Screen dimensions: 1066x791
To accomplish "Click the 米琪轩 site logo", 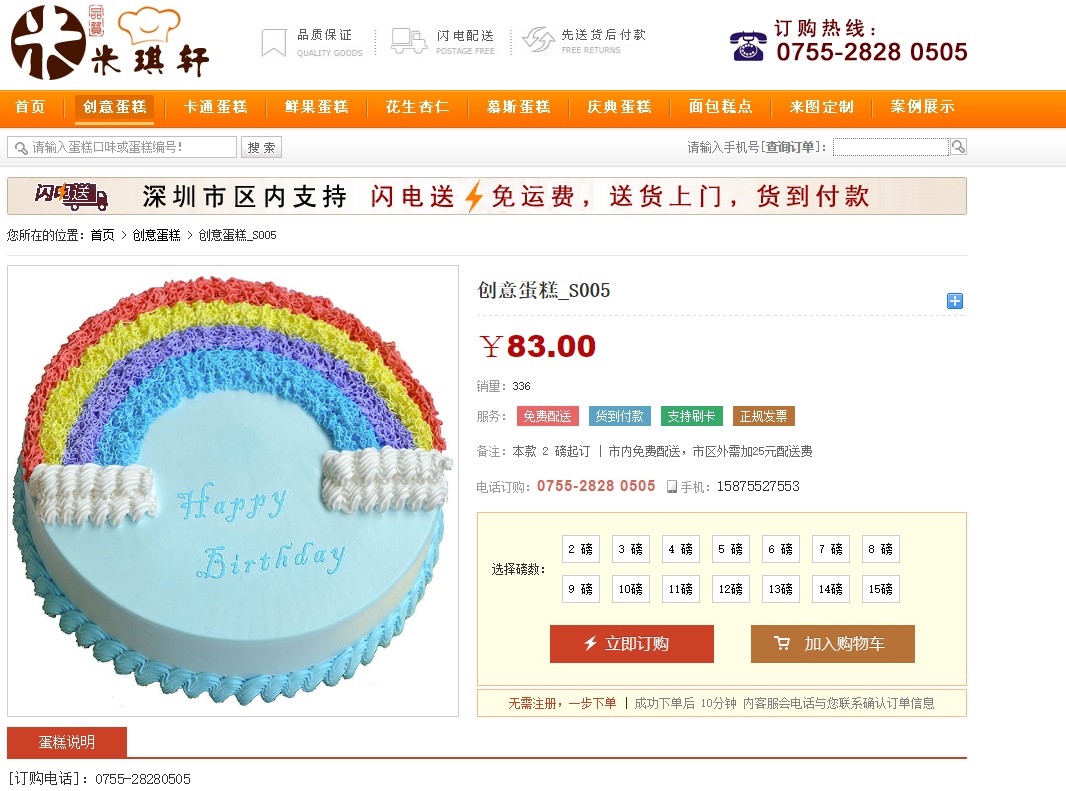I will pyautogui.click(x=110, y=42).
